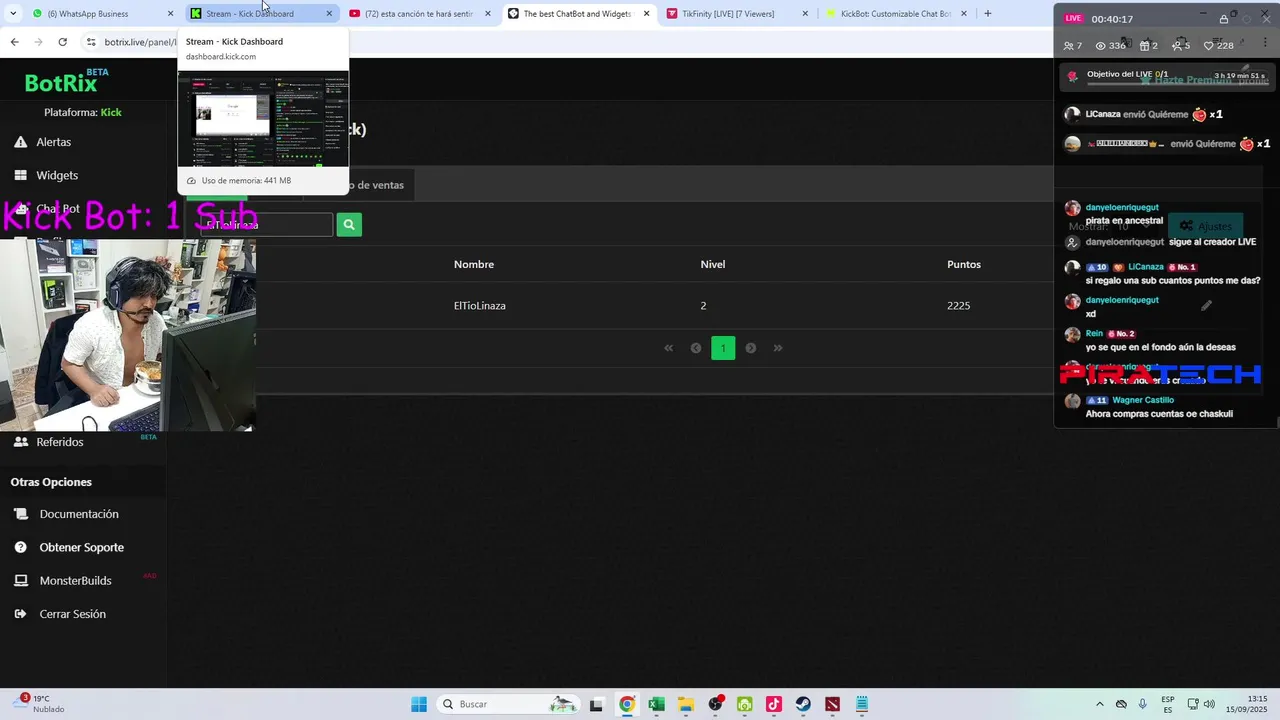Select The best ChatBot and Widgets tab
Screen dimensions: 1280x720
click(578, 14)
